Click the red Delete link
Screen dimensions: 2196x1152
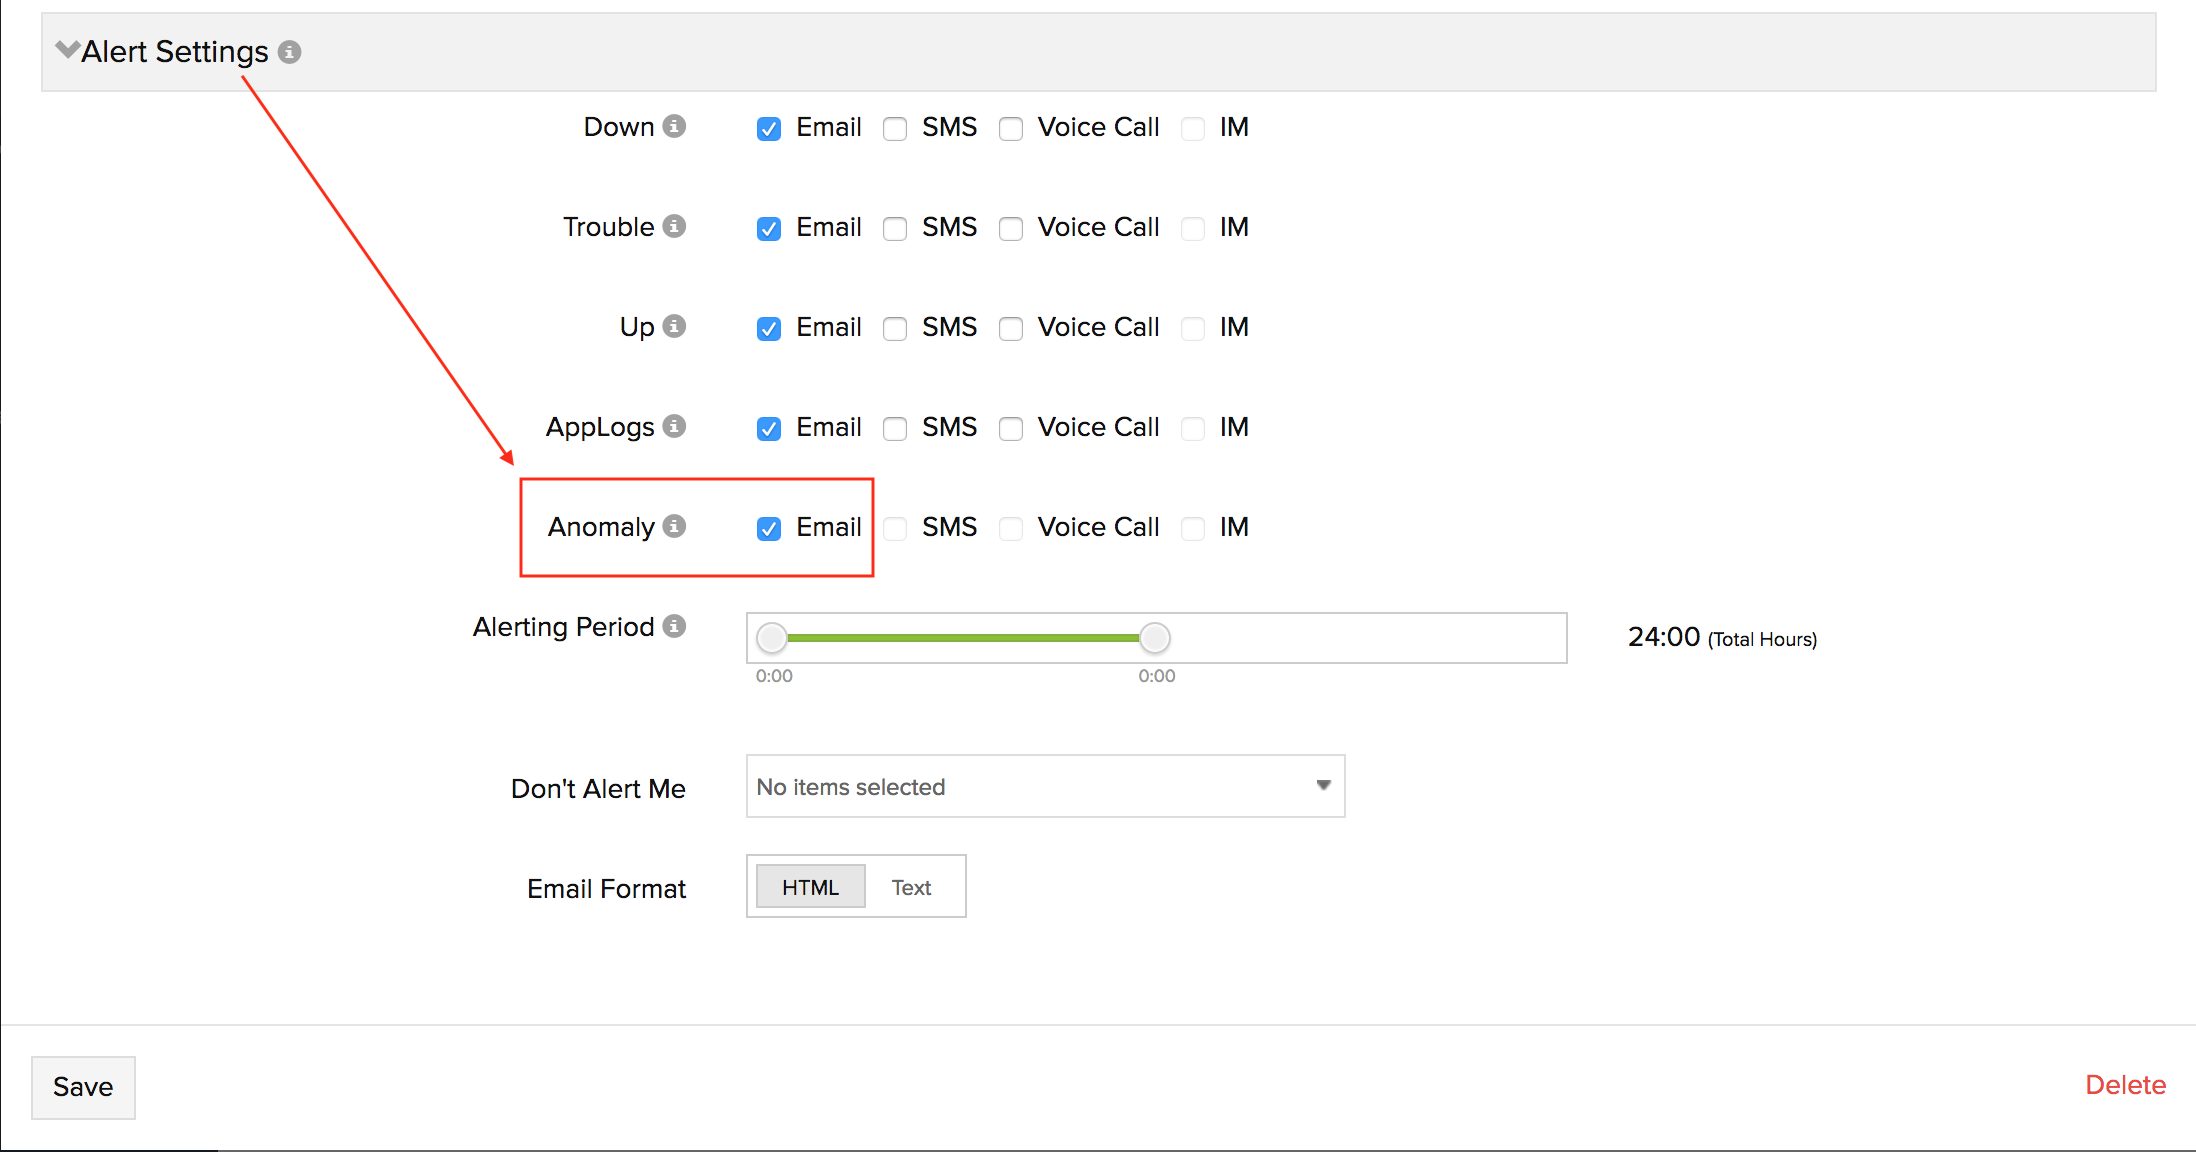(2125, 1085)
